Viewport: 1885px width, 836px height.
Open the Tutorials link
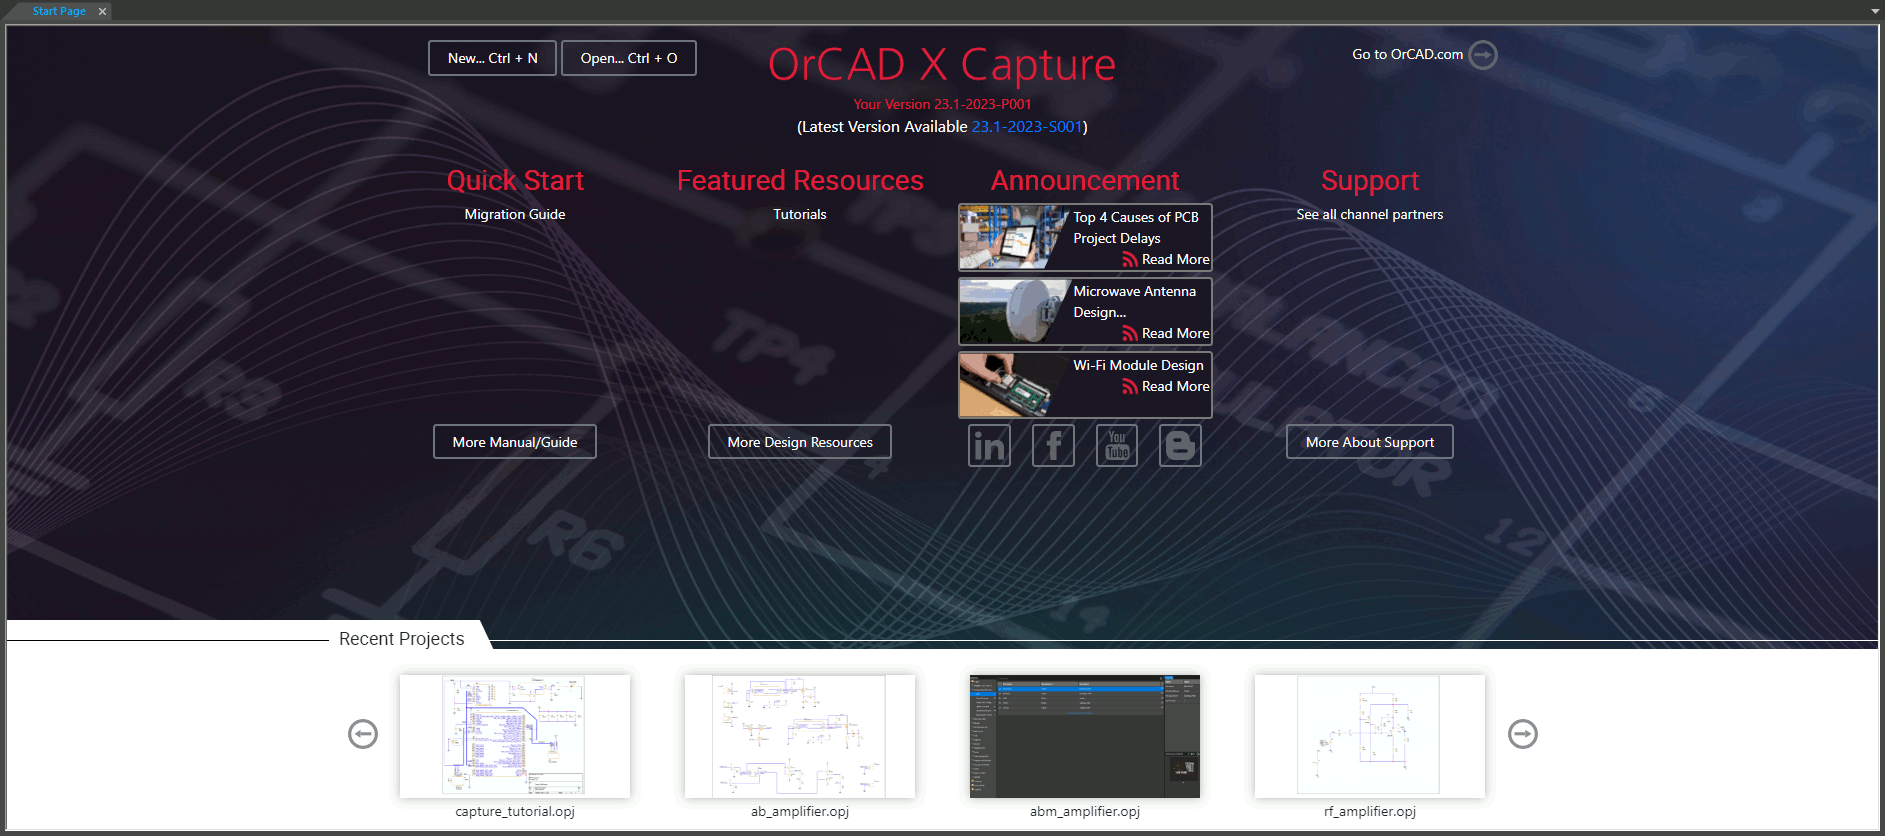(x=800, y=214)
